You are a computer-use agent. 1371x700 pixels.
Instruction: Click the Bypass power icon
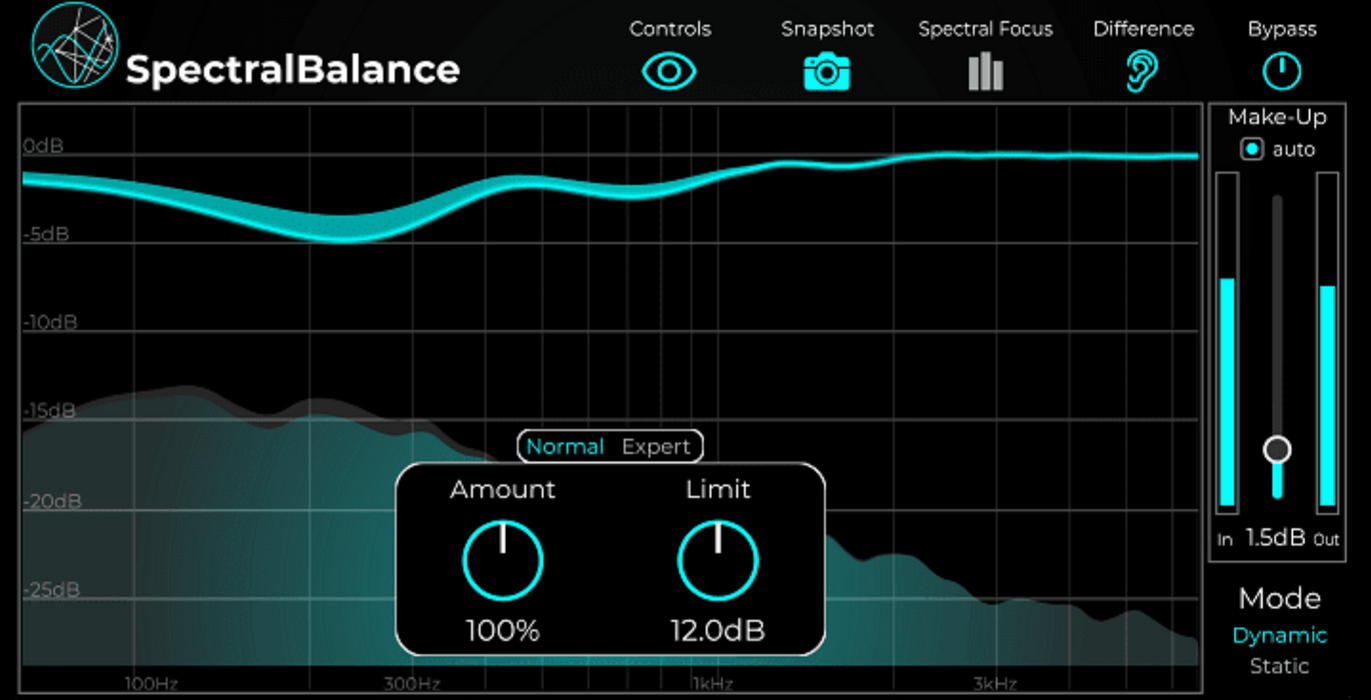[x=1282, y=71]
